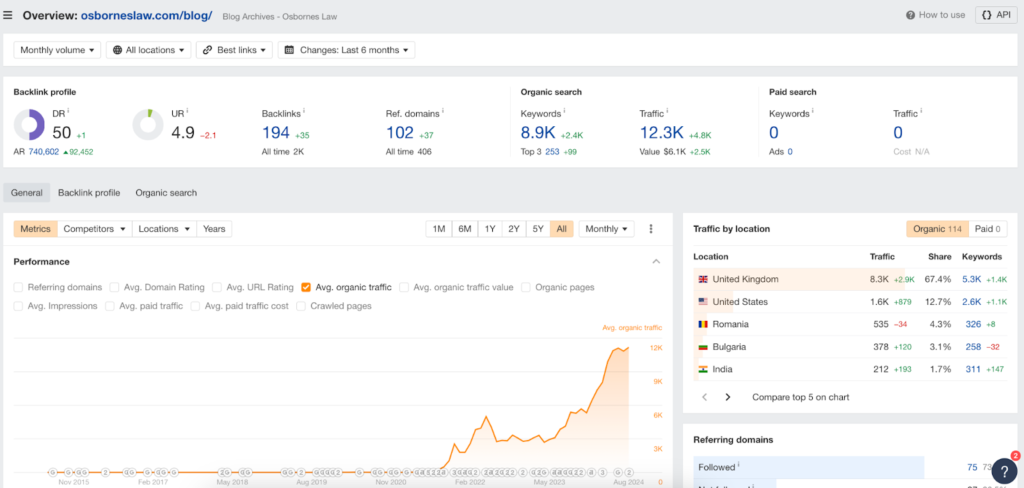Screen dimensions: 1024x488
Task: Click the UR donut chart icon
Action: coord(148,125)
